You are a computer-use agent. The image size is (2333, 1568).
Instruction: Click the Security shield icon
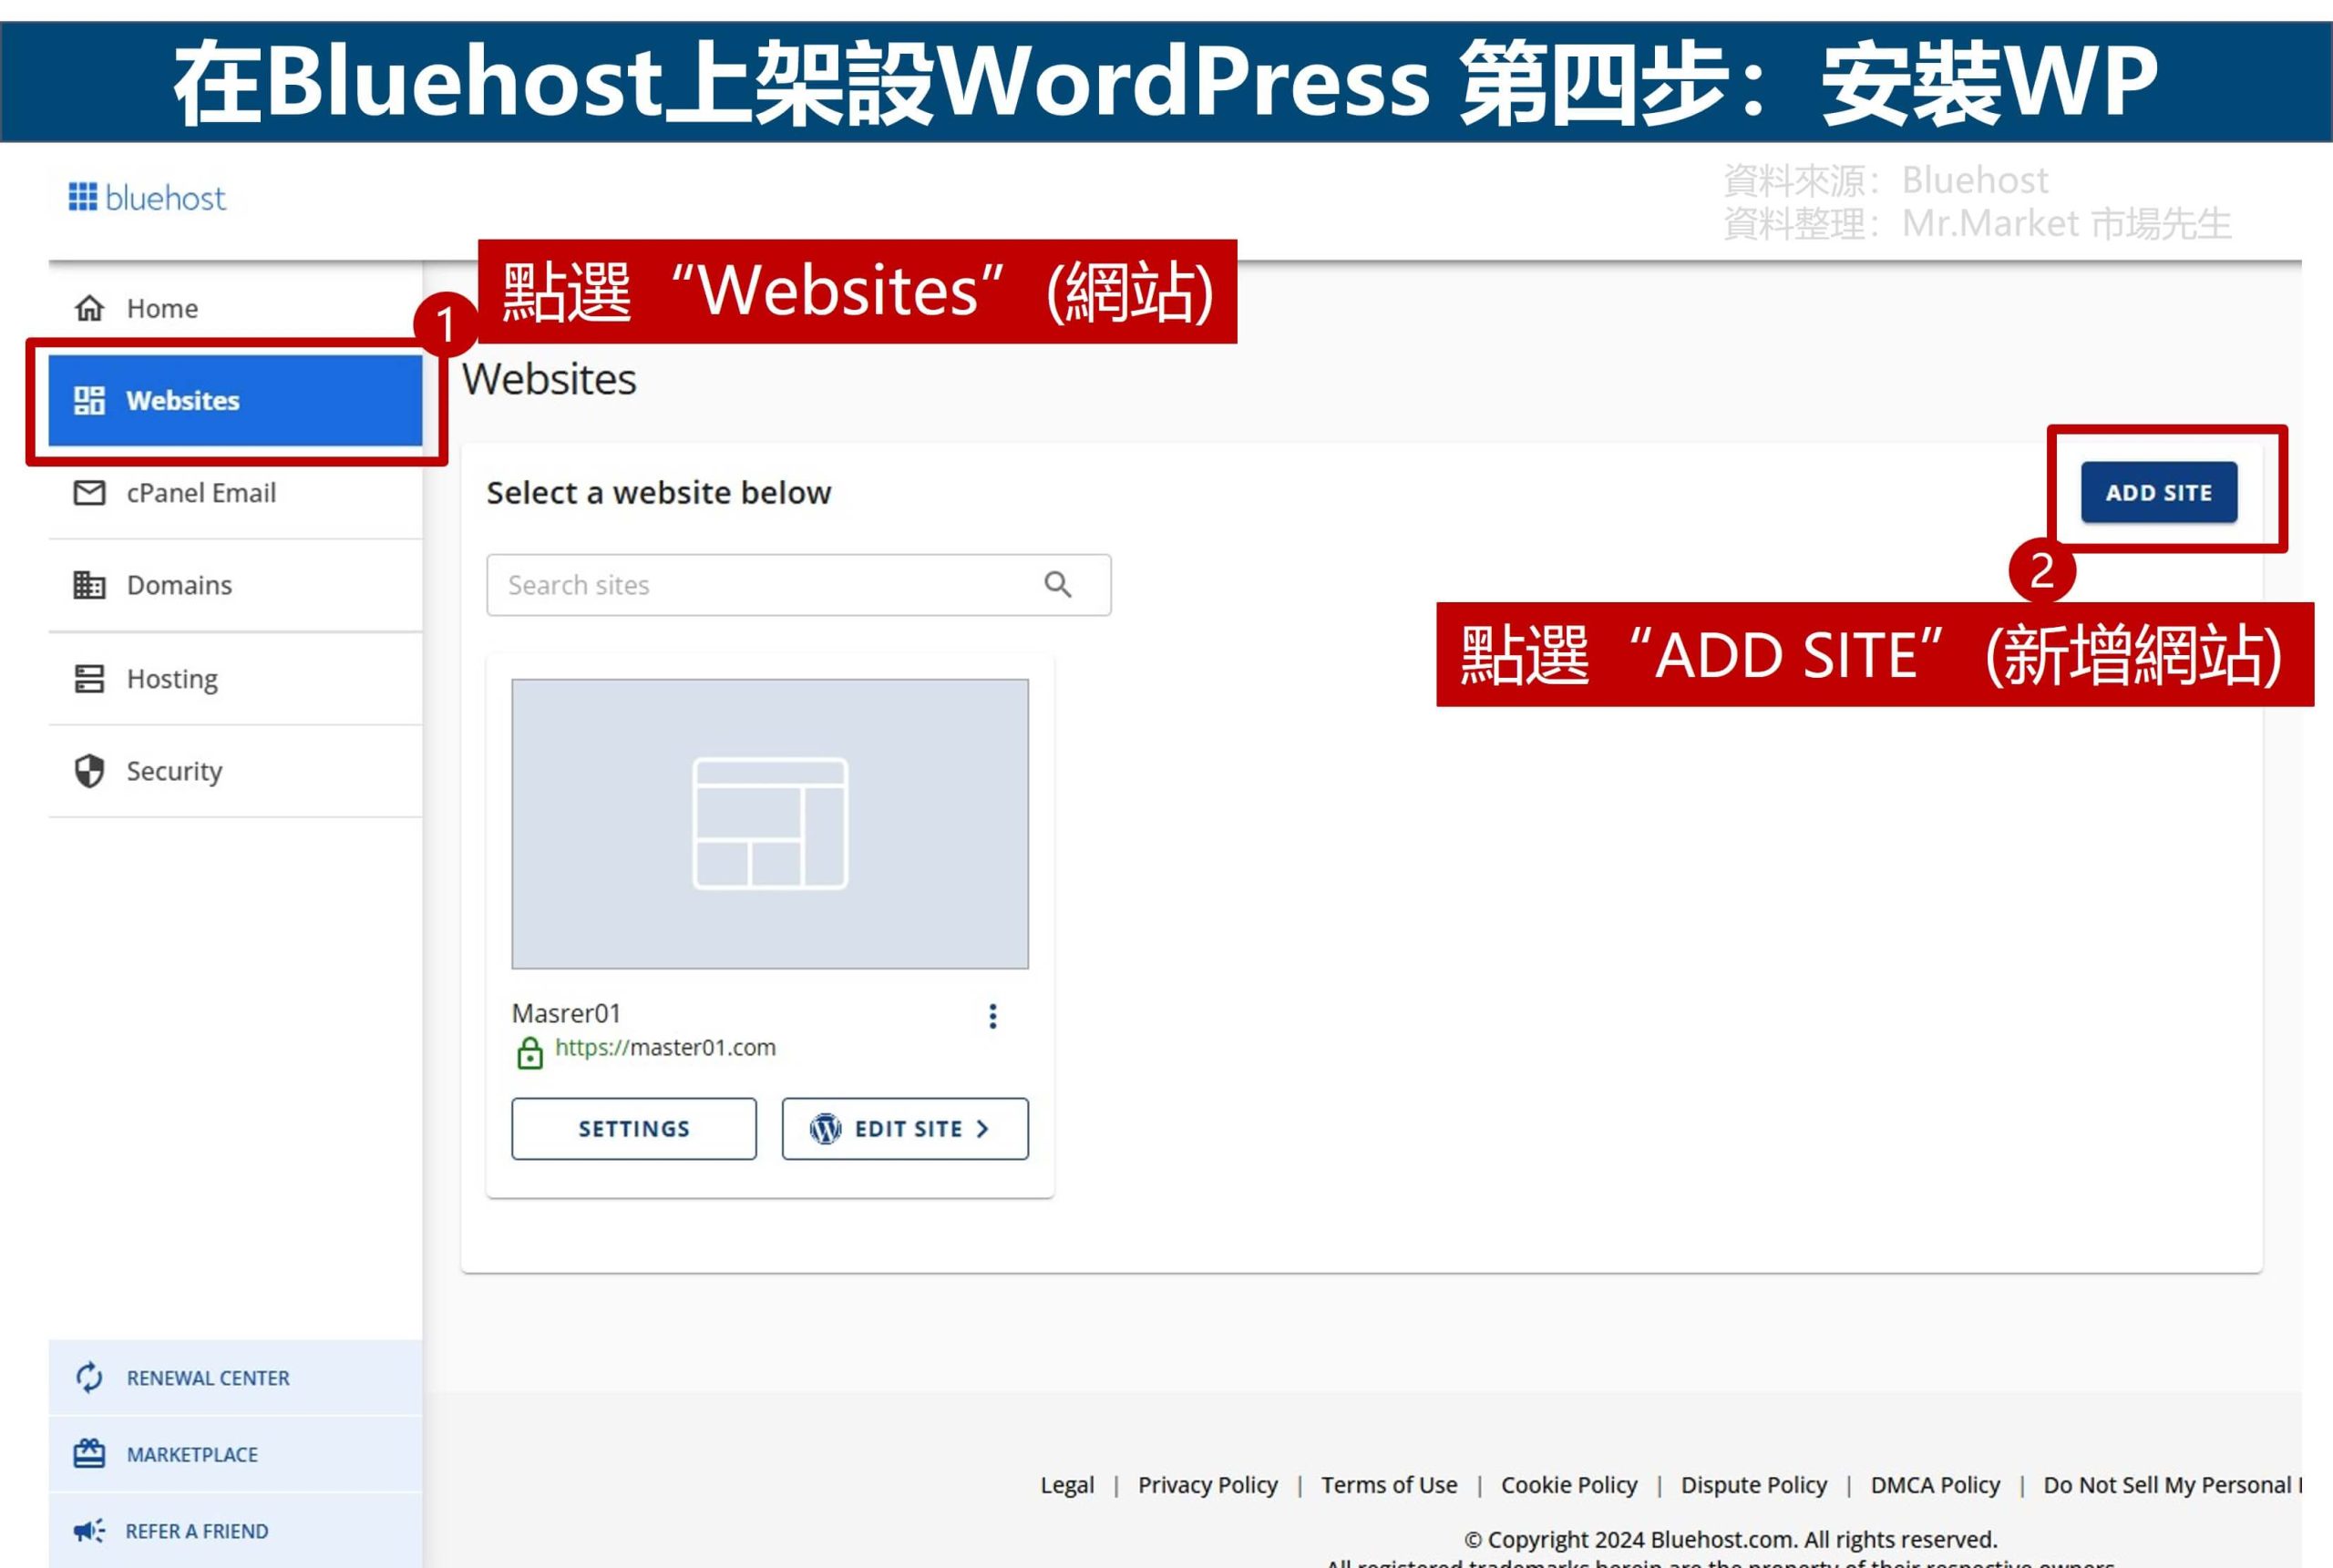pos(89,771)
